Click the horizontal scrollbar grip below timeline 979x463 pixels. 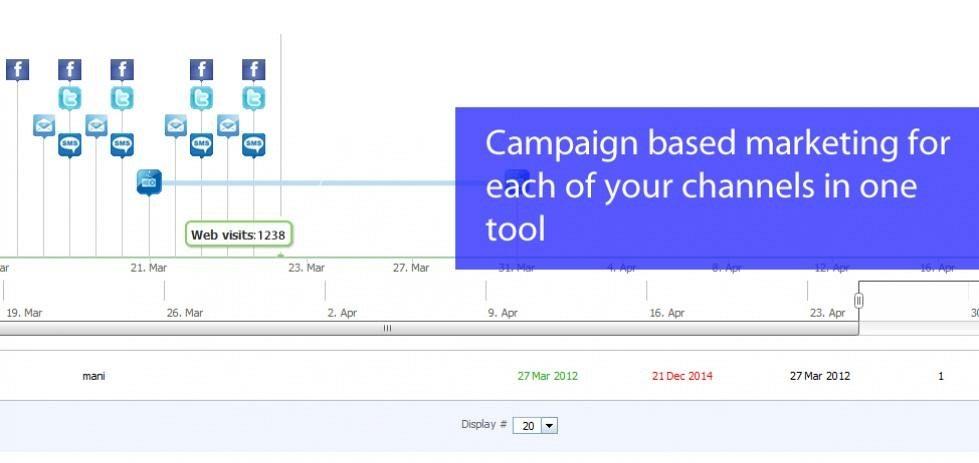tap(387, 328)
